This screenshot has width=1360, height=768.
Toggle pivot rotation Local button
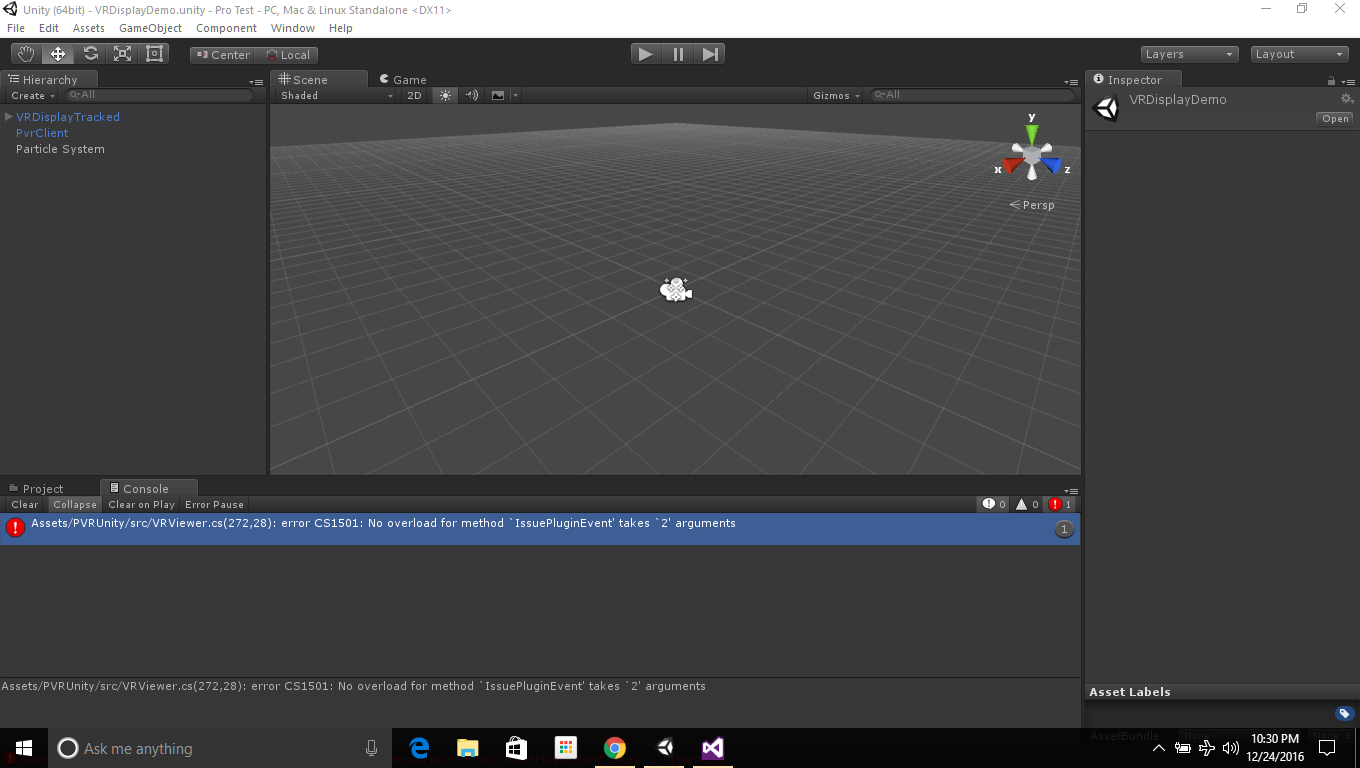(288, 55)
